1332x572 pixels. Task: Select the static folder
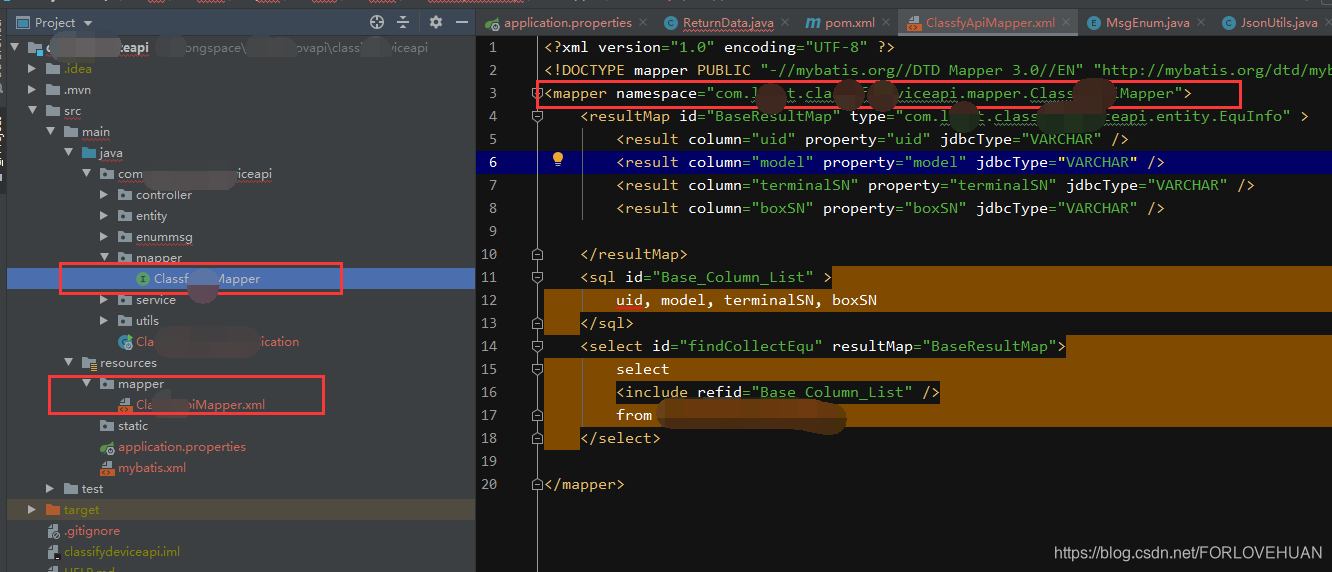[x=133, y=426]
